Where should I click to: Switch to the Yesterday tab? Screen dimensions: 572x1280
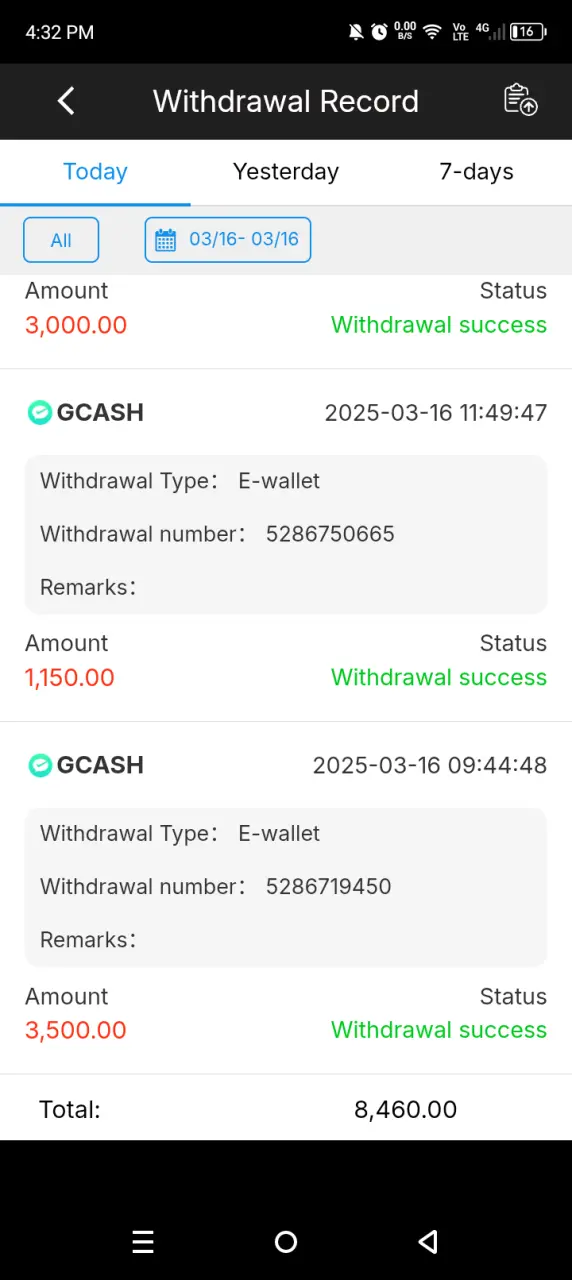click(x=286, y=172)
